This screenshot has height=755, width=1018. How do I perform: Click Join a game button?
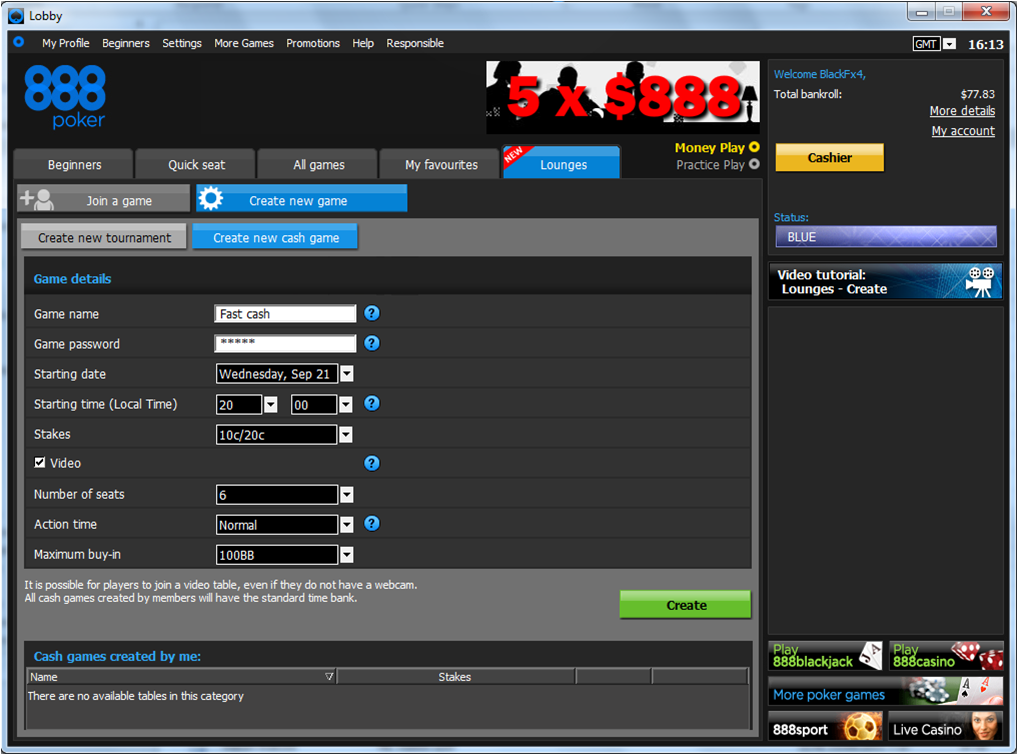[x=104, y=199]
